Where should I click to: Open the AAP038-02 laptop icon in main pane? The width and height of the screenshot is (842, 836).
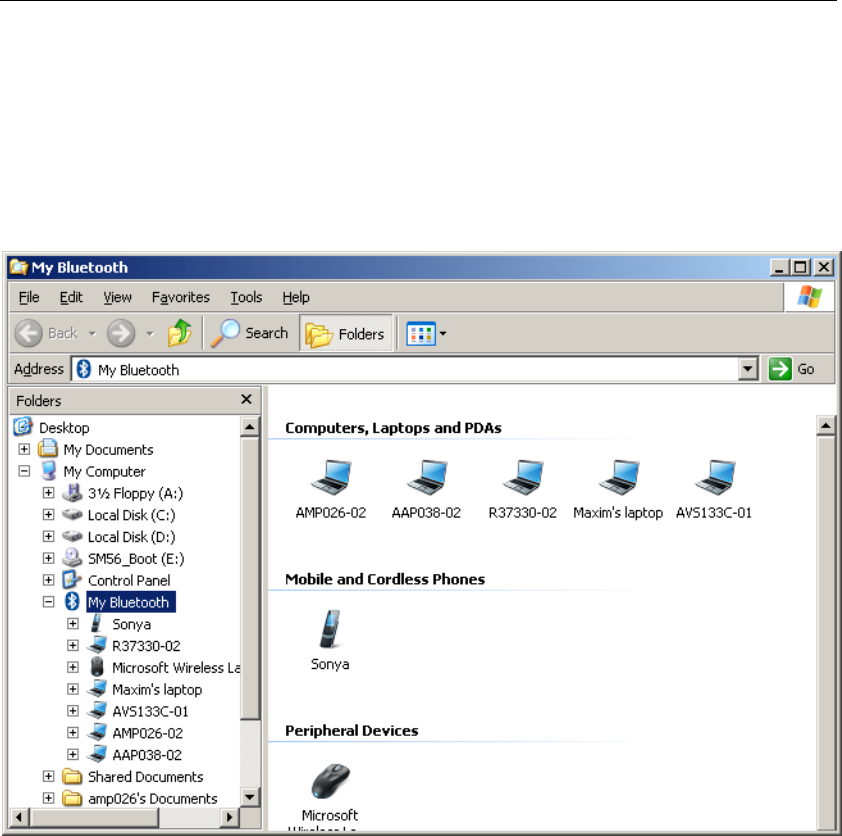click(426, 477)
